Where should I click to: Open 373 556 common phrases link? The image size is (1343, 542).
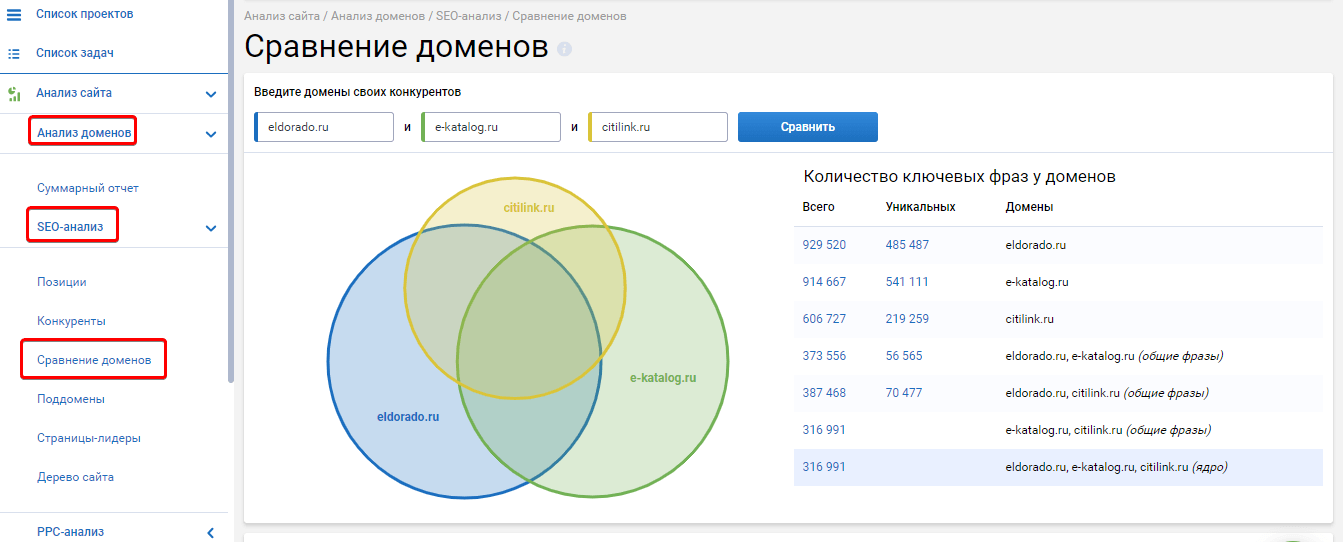[824, 356]
